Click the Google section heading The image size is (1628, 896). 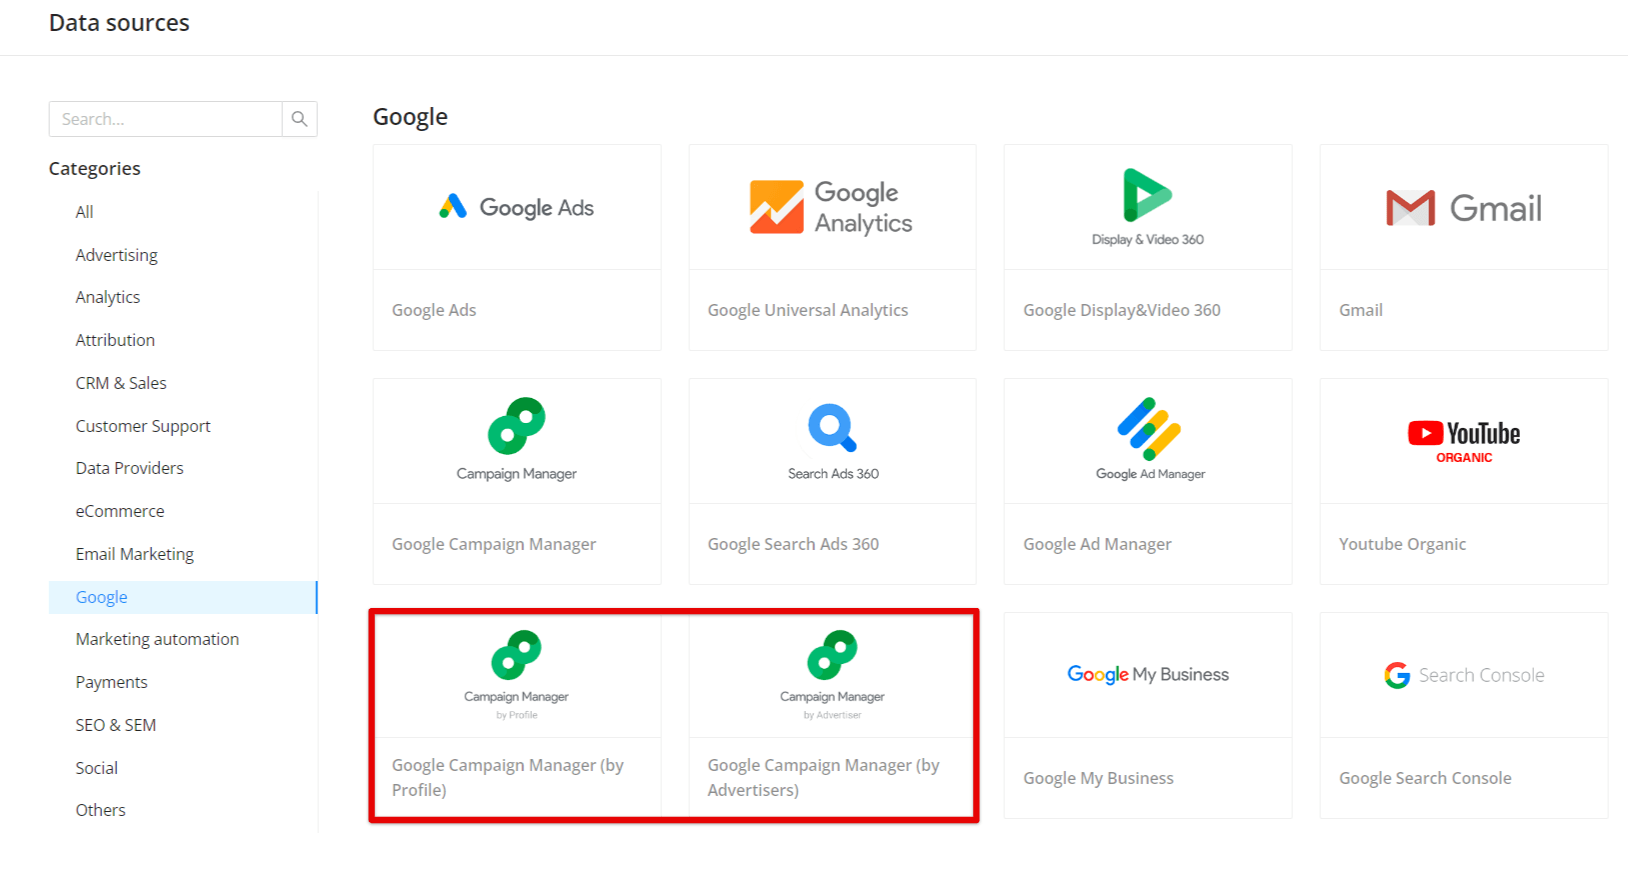410,117
